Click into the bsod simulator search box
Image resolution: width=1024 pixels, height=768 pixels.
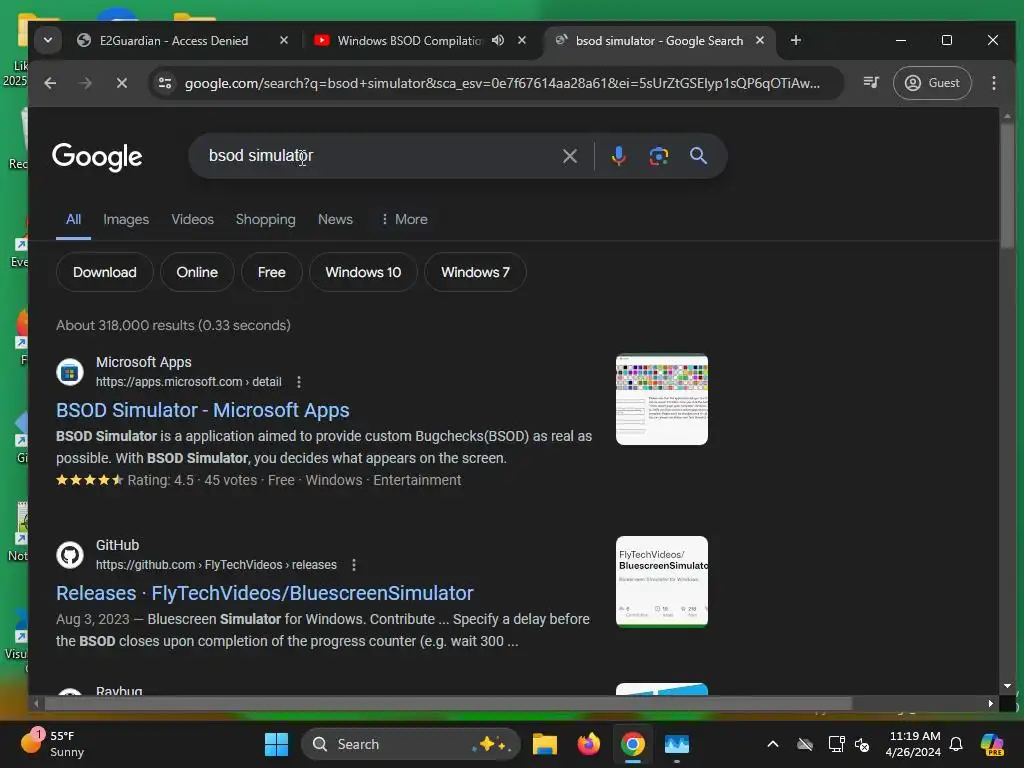pos(379,156)
